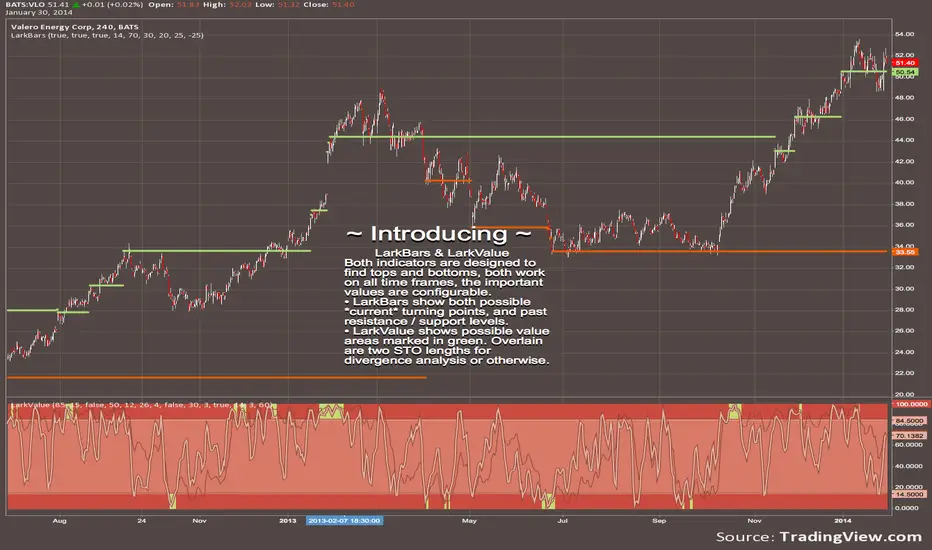Open the LarkBars indicator legend
Viewport: 932px width, 550px height.
pos(107,35)
